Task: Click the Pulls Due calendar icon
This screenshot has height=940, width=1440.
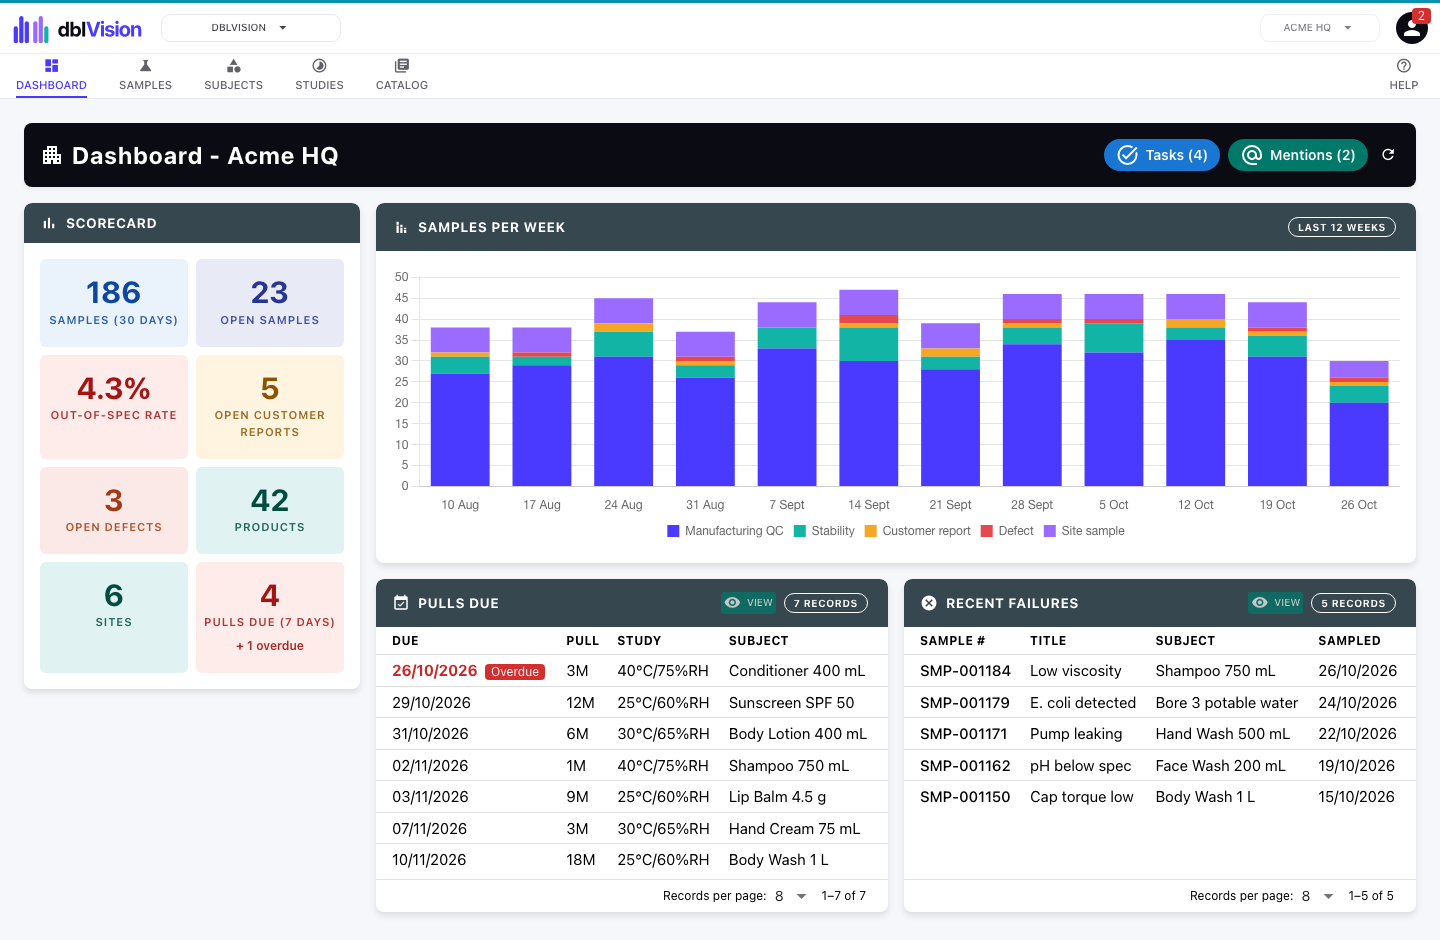Action: [x=401, y=603]
